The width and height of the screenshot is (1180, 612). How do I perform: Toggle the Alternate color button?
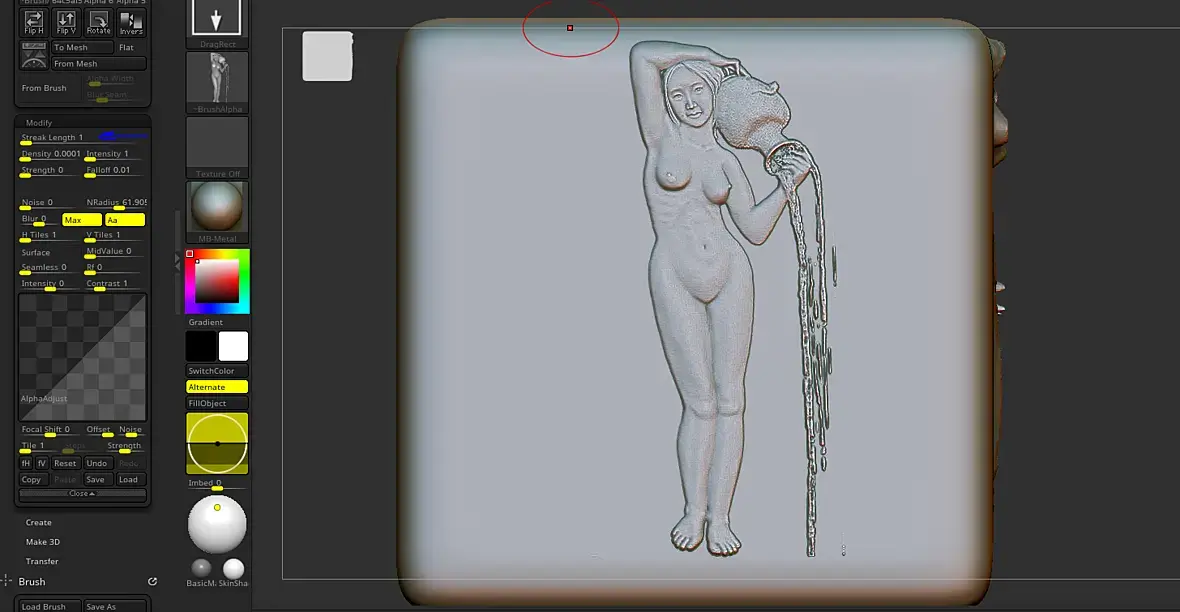[x=217, y=387]
